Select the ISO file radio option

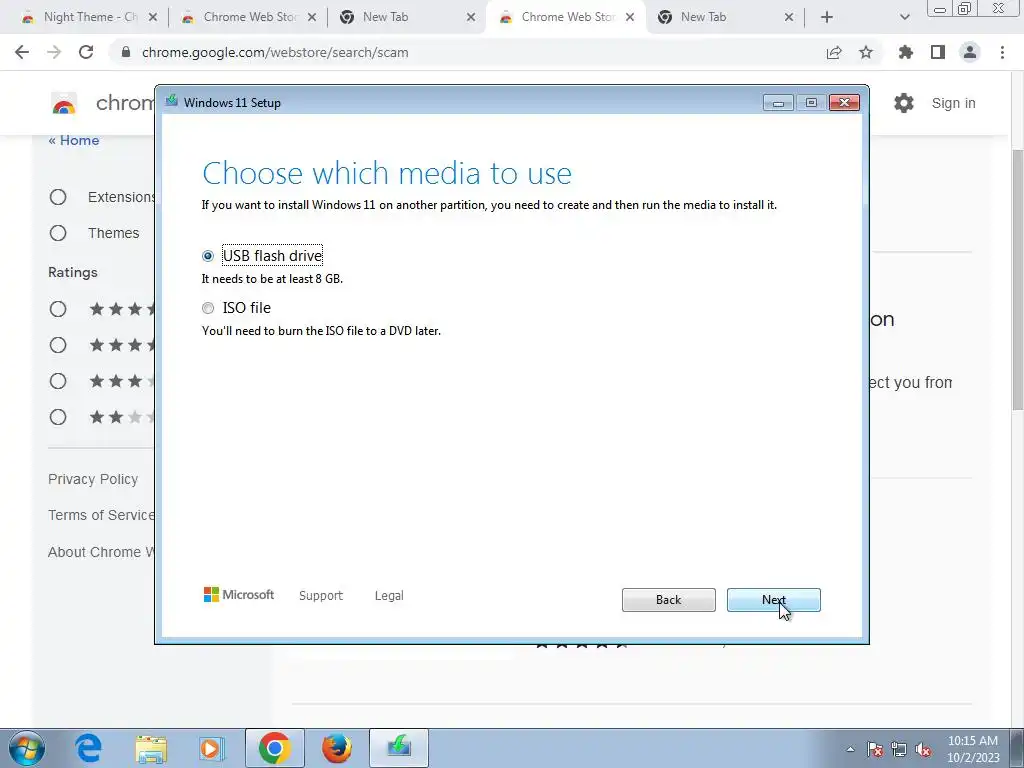pyautogui.click(x=208, y=308)
